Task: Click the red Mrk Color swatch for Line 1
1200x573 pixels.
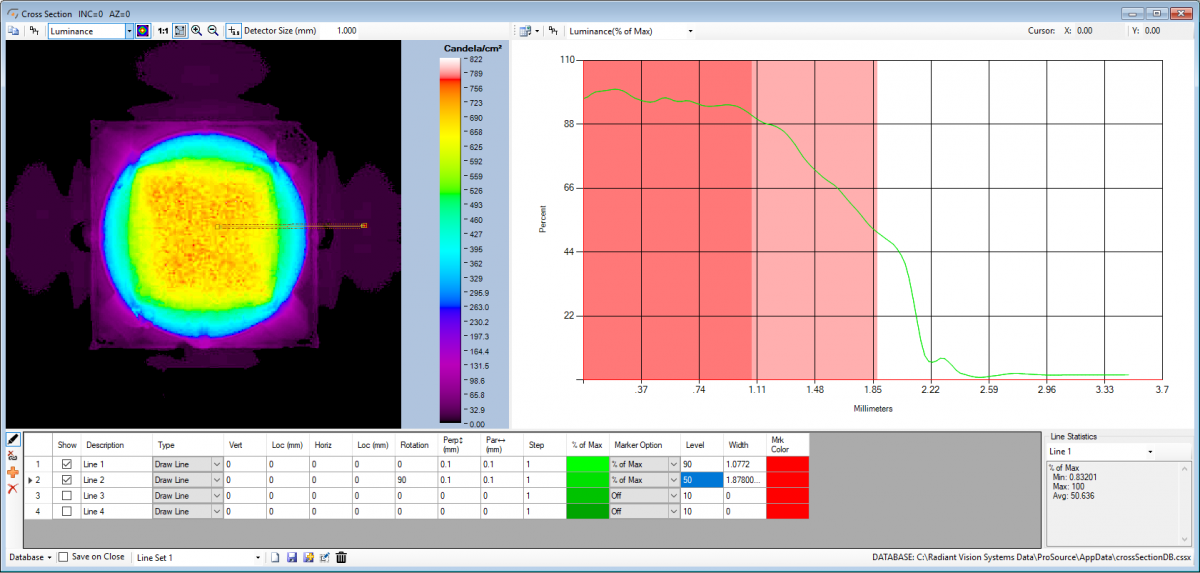Action: click(787, 464)
